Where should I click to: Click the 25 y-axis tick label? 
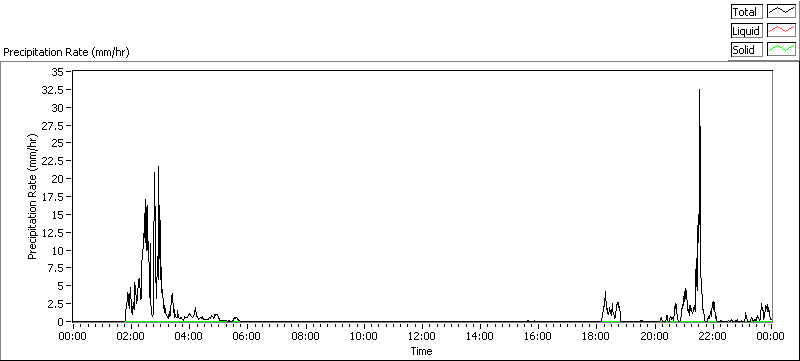pyautogui.click(x=57, y=143)
